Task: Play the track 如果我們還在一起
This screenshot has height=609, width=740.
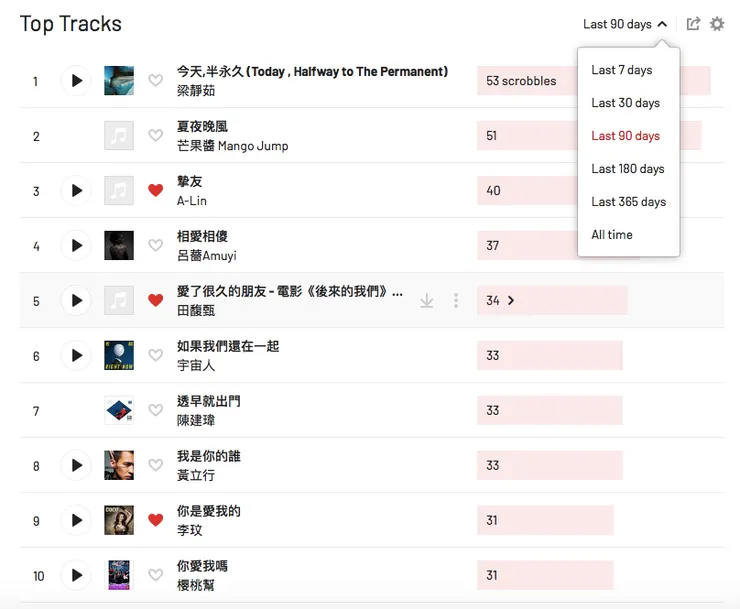Action: (x=76, y=355)
